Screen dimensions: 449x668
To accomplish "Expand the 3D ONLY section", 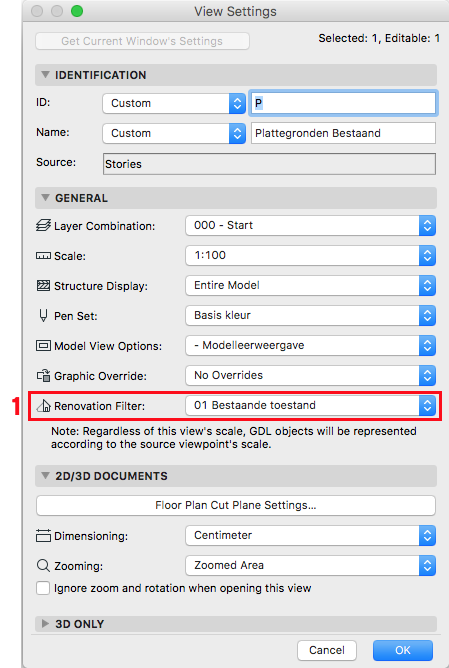I will [45, 624].
